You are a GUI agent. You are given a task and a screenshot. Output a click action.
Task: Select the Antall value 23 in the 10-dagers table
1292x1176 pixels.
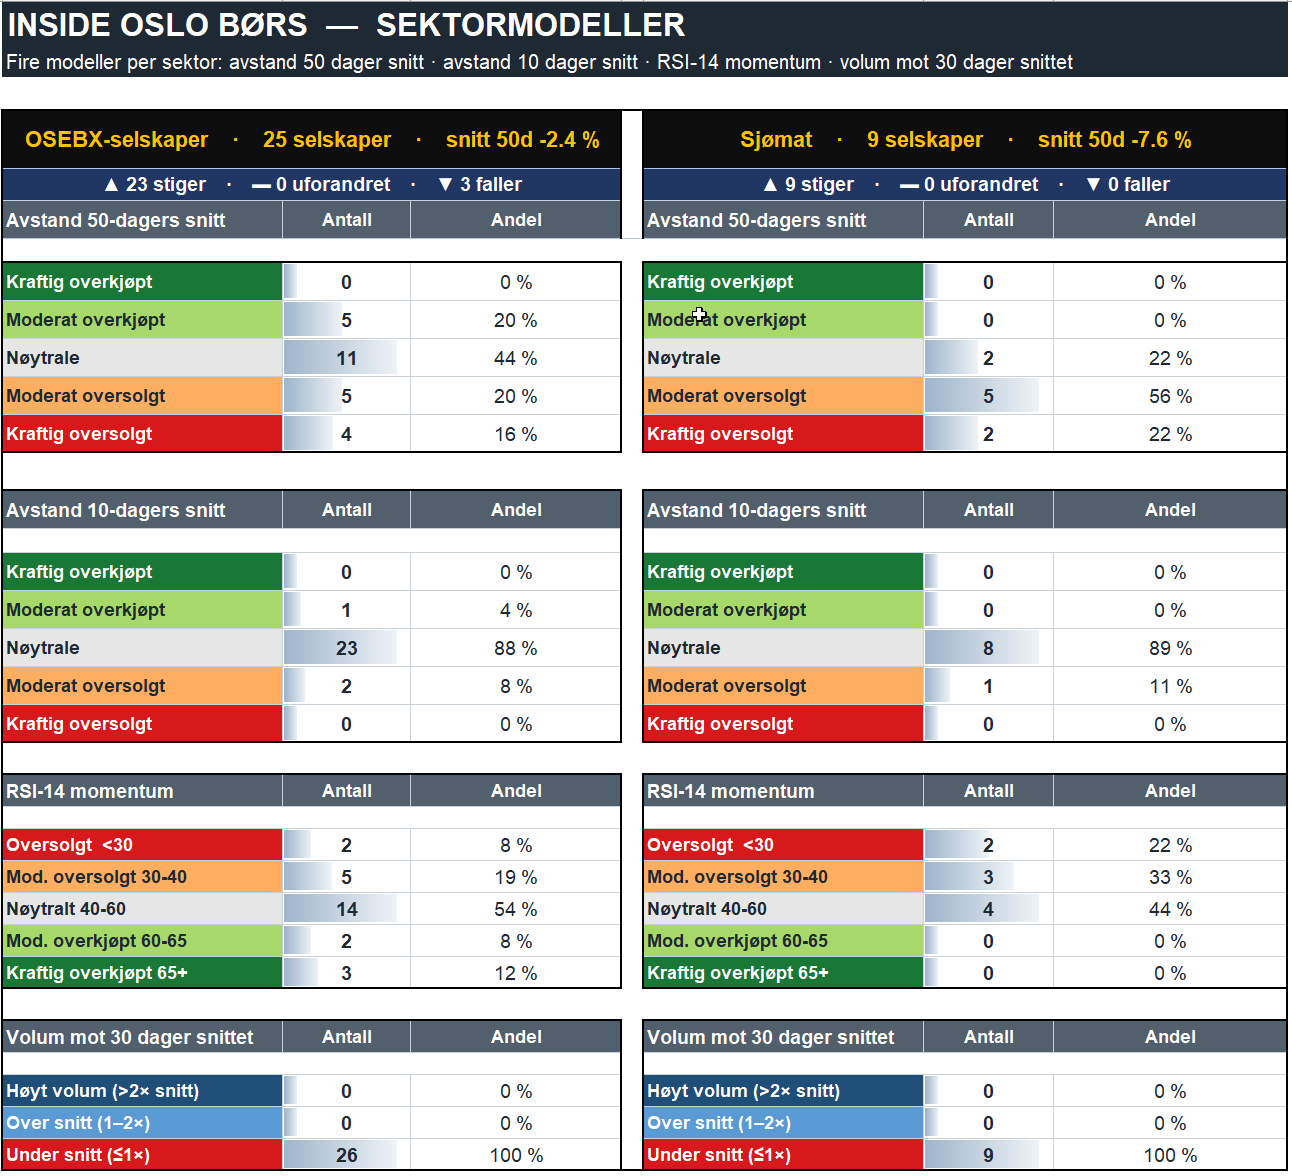pos(347,648)
